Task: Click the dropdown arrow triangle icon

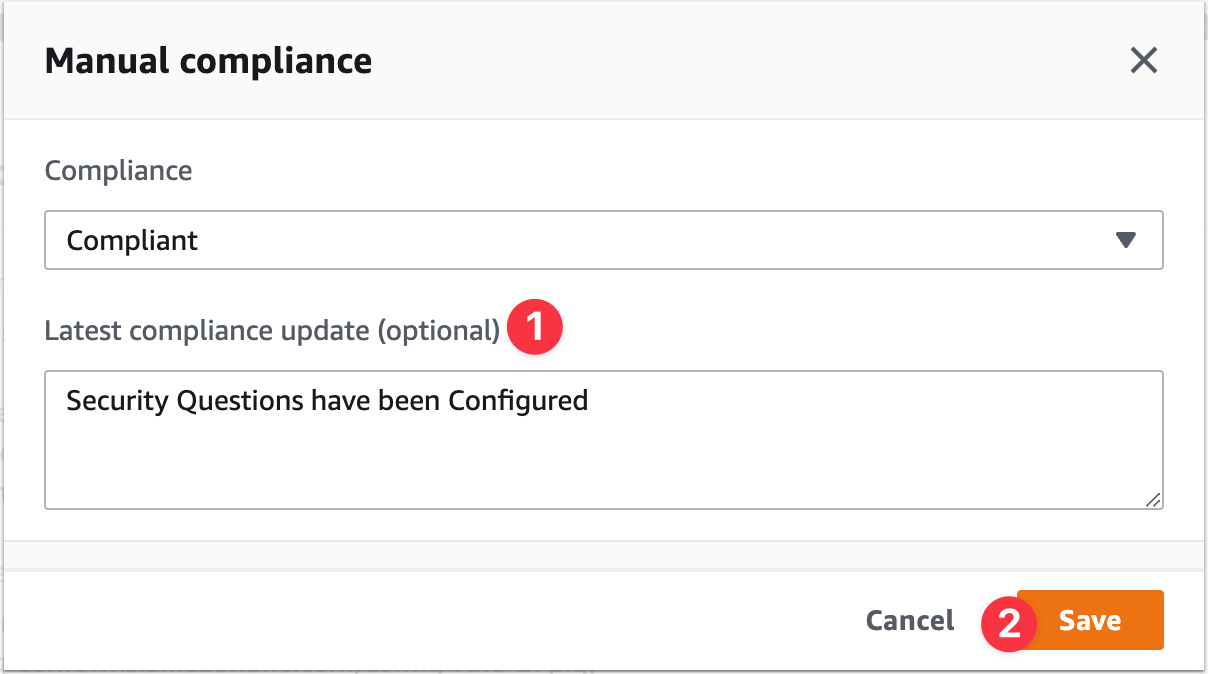Action: (1126, 240)
